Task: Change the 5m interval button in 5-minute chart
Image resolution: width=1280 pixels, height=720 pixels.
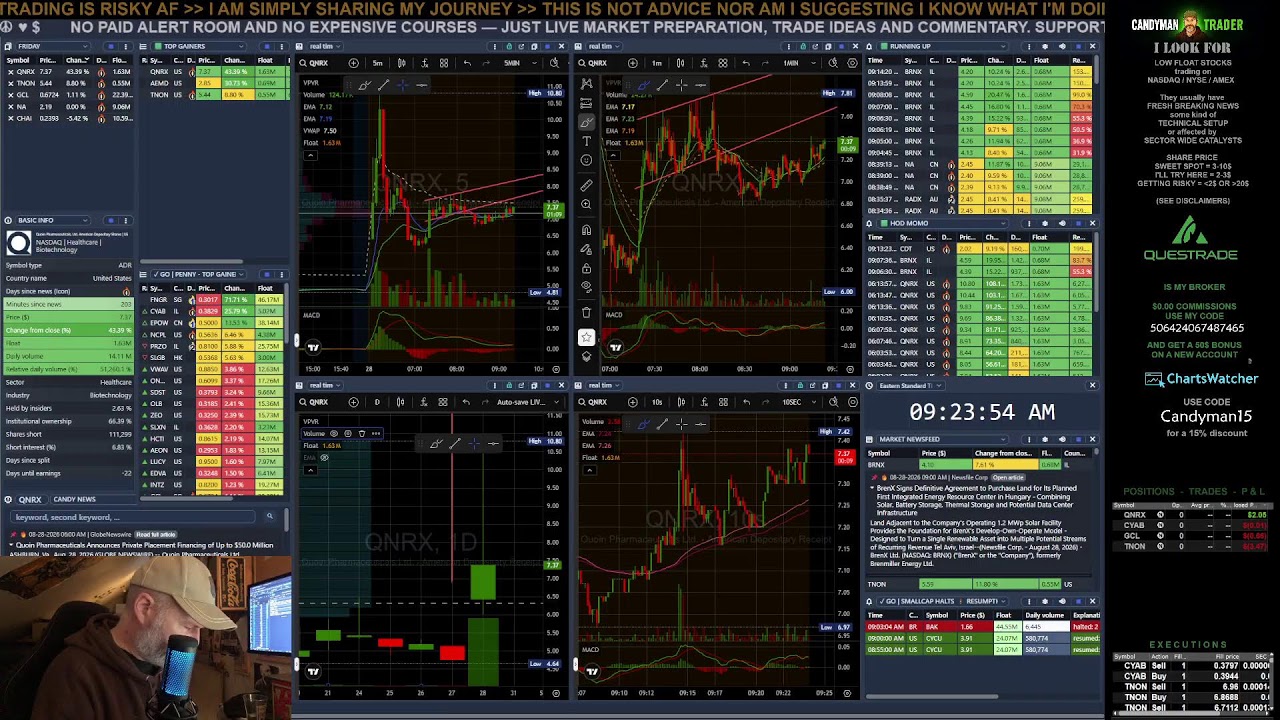Action: coord(378,63)
